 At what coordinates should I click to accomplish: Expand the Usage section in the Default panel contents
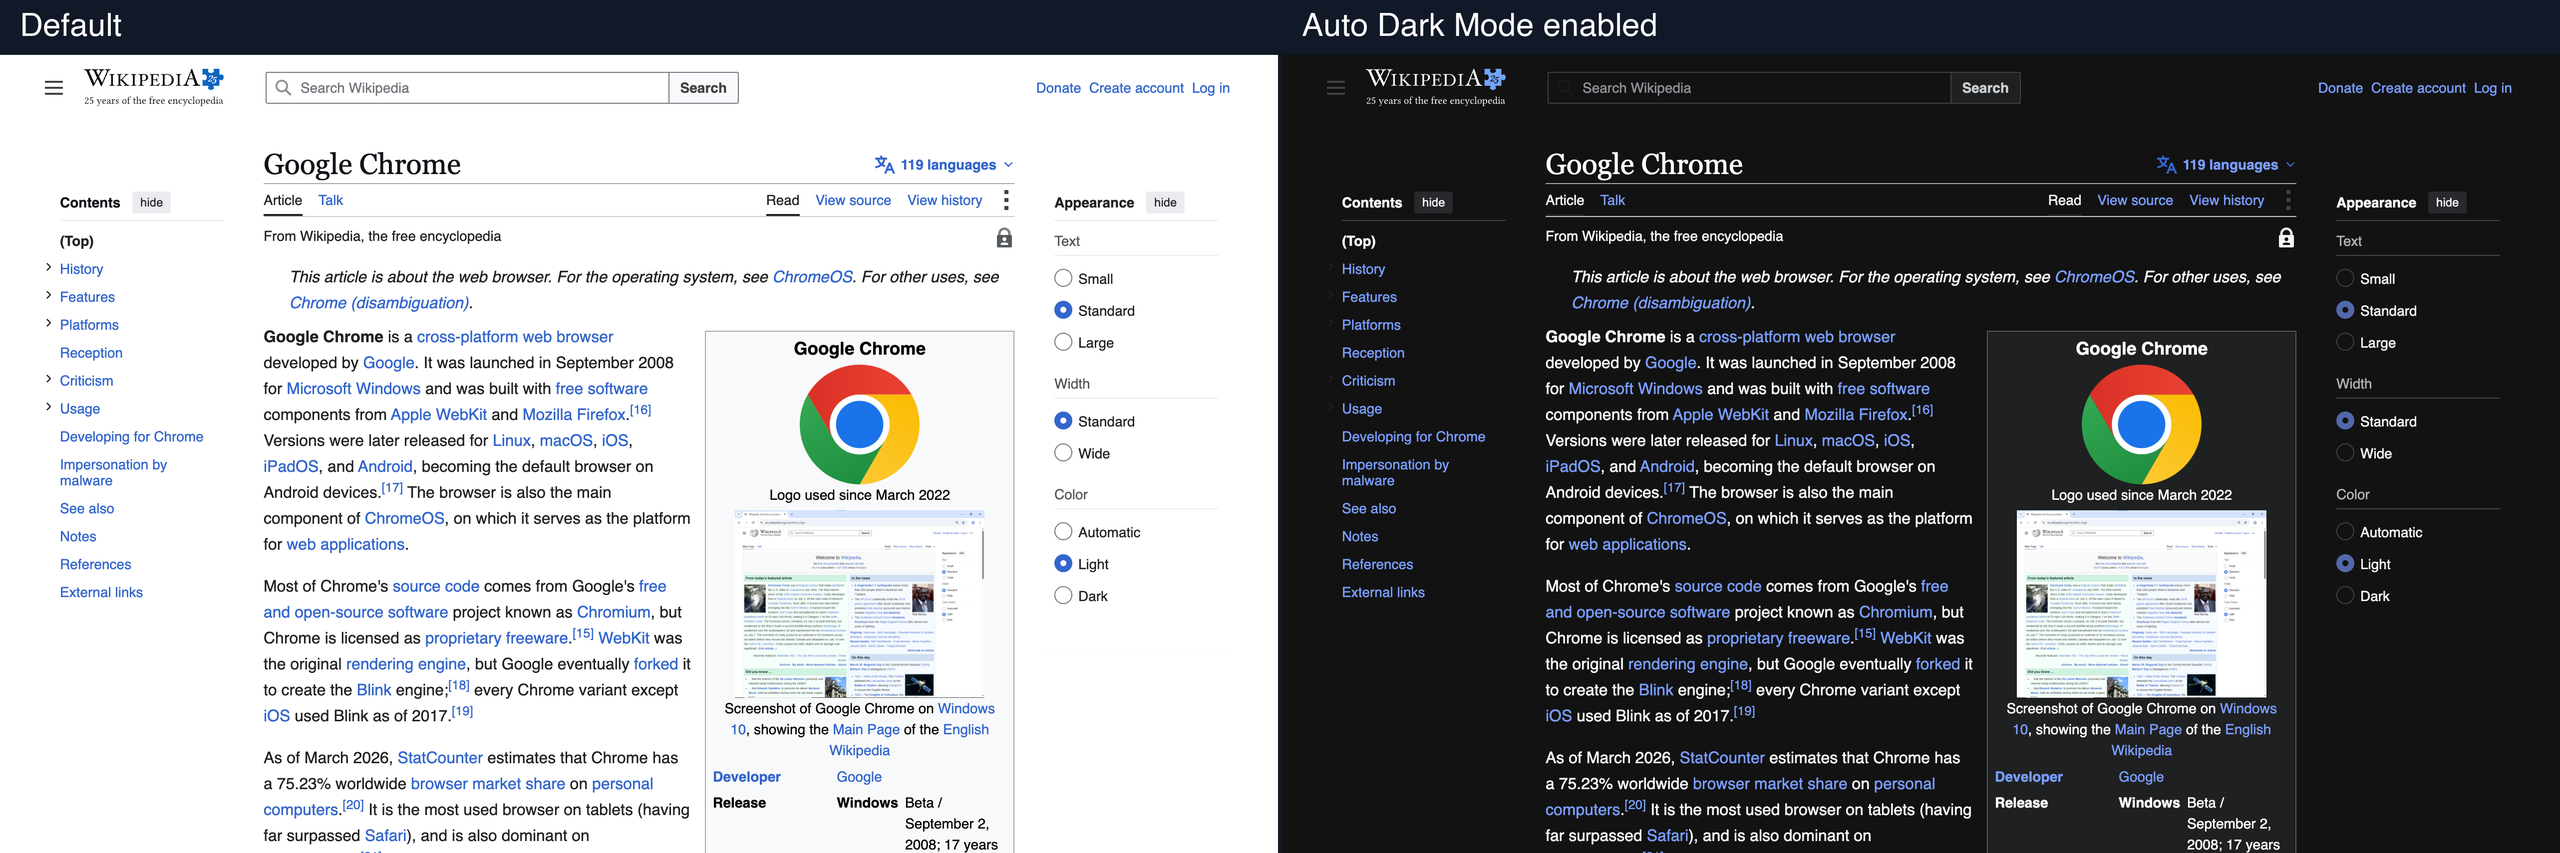coord(48,407)
